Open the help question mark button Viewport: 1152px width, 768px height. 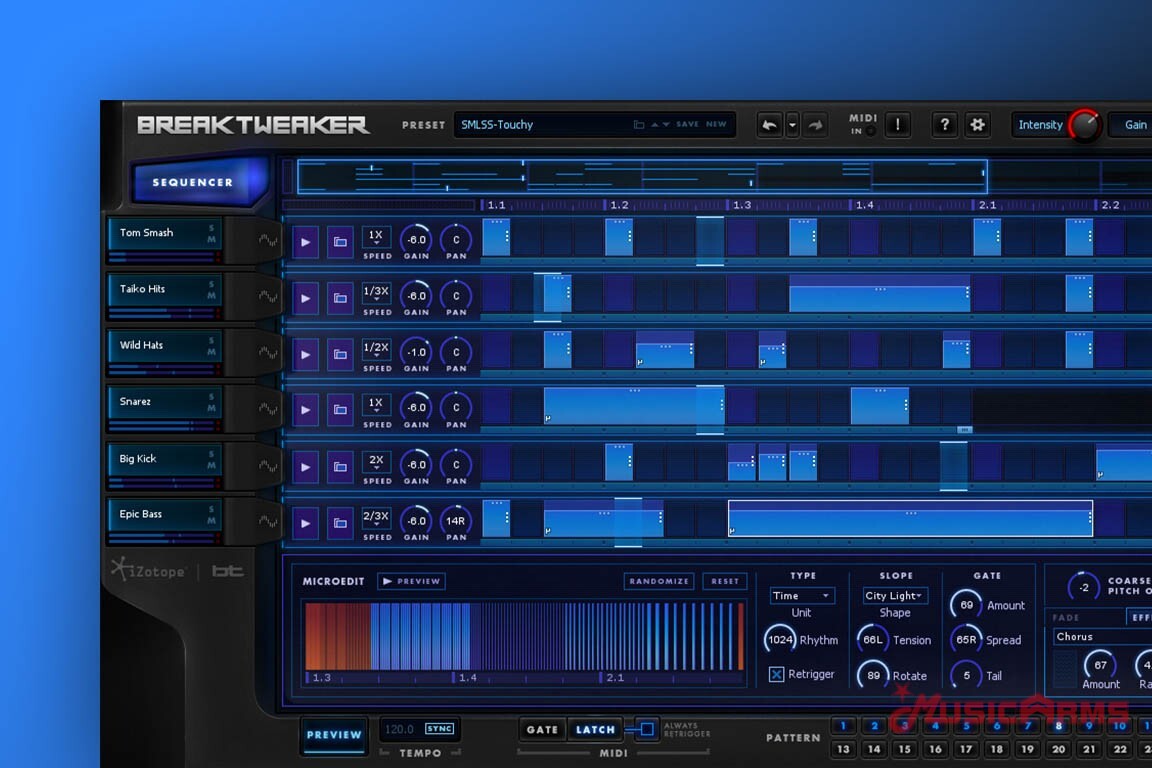(x=944, y=125)
